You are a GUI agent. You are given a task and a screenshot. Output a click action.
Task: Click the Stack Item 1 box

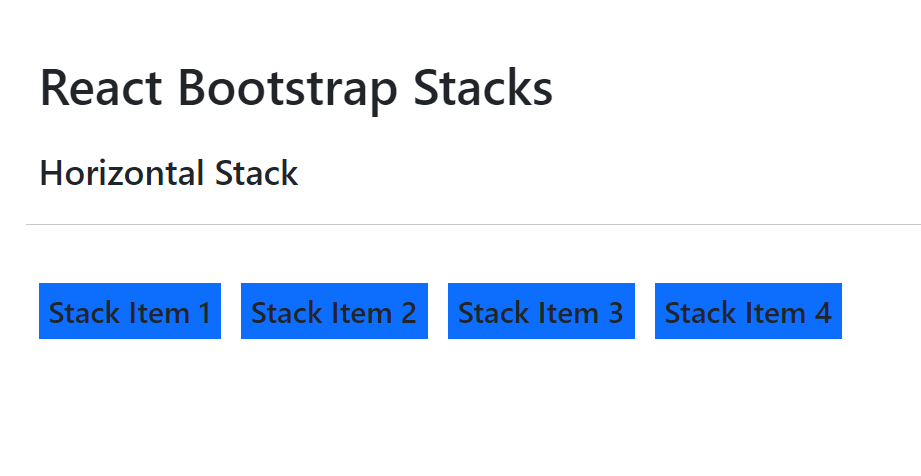point(130,311)
